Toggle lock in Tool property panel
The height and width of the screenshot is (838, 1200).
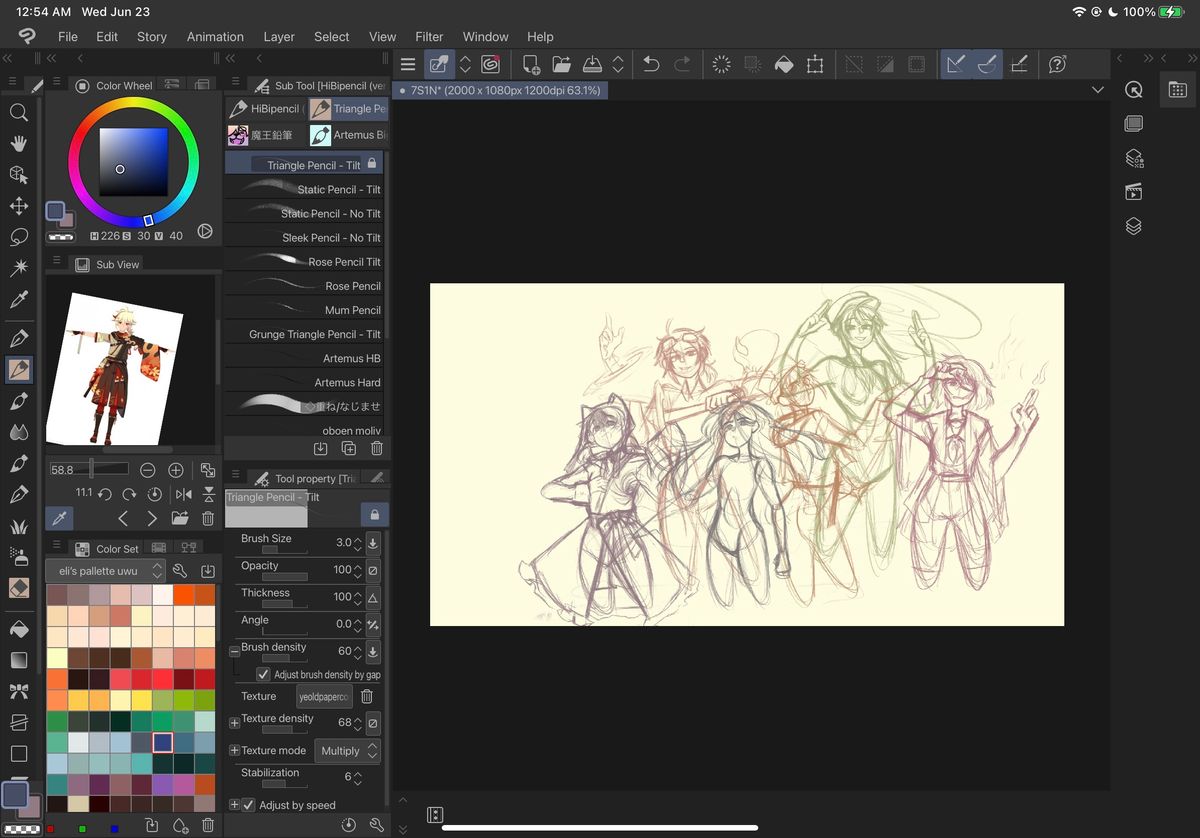click(x=374, y=514)
